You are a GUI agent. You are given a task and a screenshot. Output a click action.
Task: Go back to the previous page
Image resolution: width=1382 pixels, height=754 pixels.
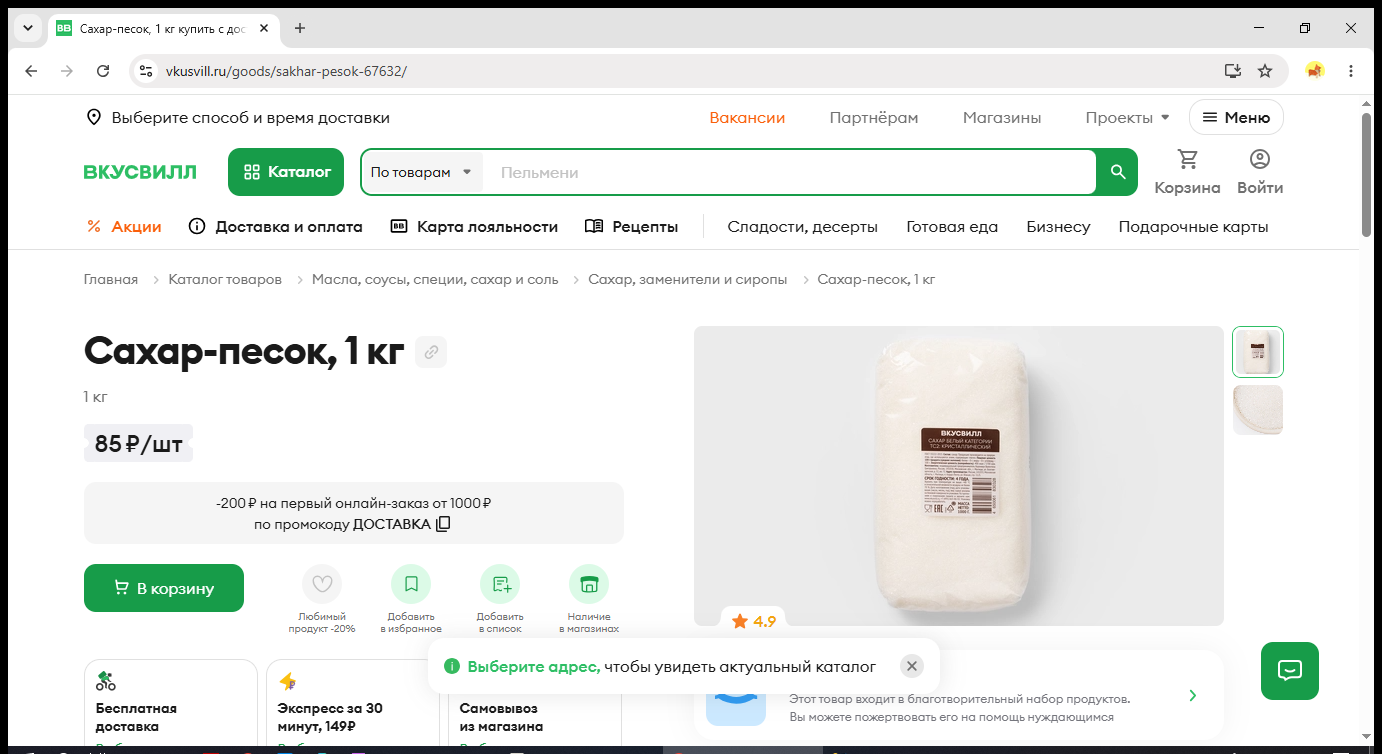point(31,71)
